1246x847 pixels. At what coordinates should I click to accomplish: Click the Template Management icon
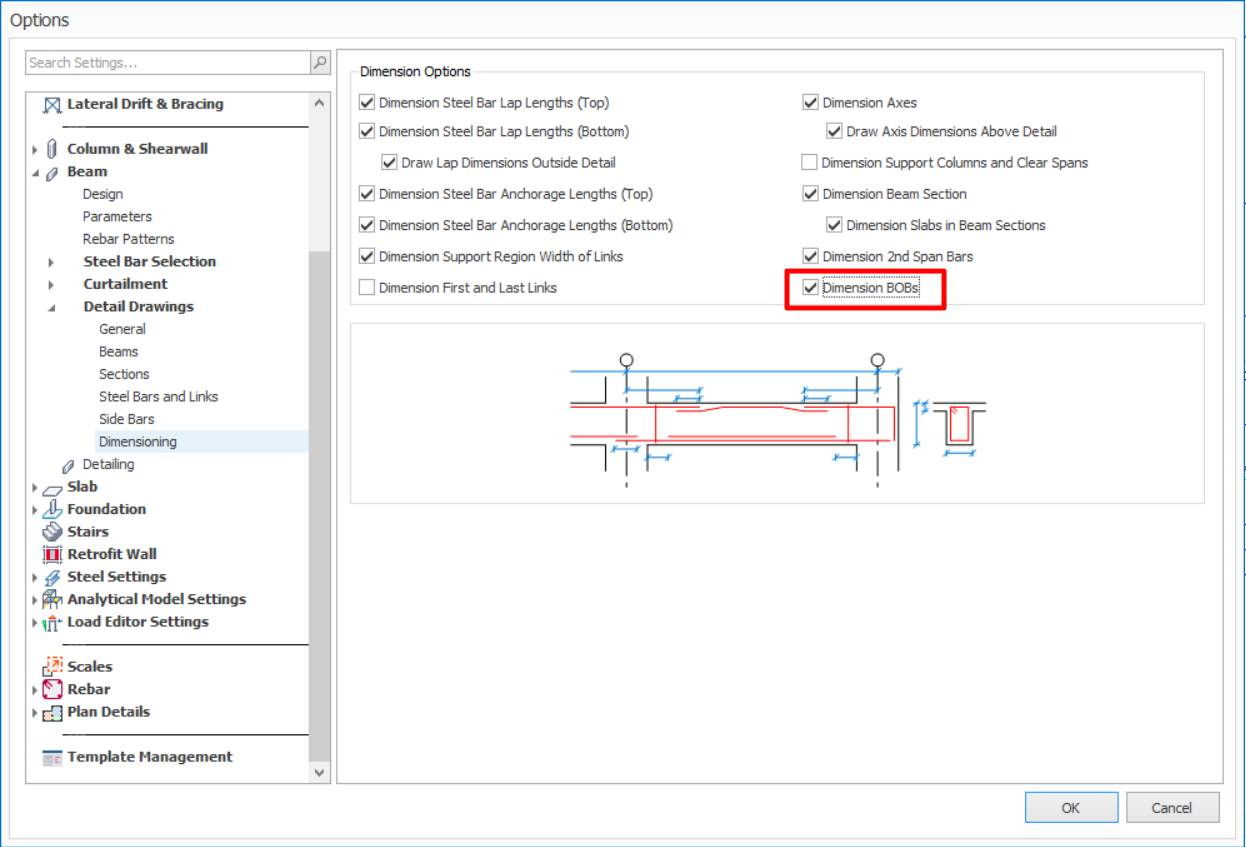pos(53,757)
